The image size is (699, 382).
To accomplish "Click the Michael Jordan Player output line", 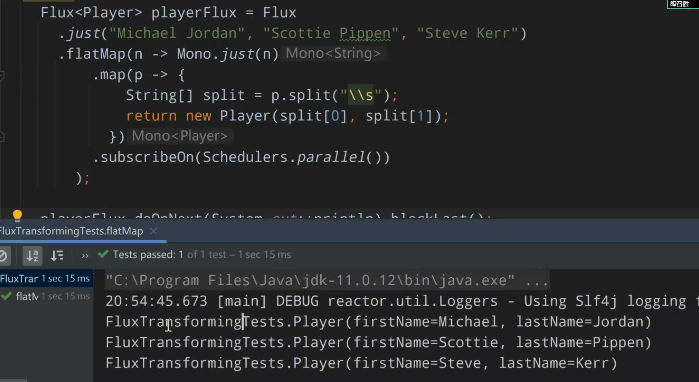I will (x=378, y=322).
